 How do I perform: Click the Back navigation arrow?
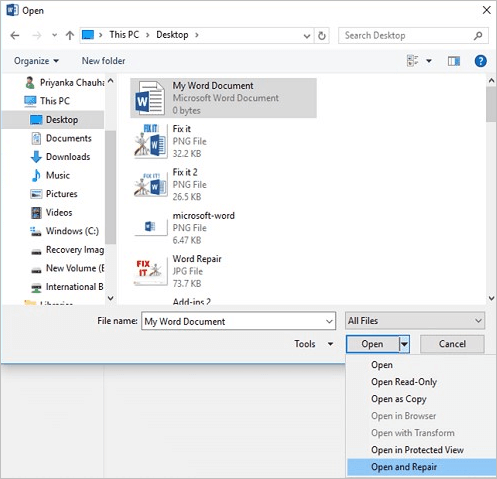pos(15,35)
